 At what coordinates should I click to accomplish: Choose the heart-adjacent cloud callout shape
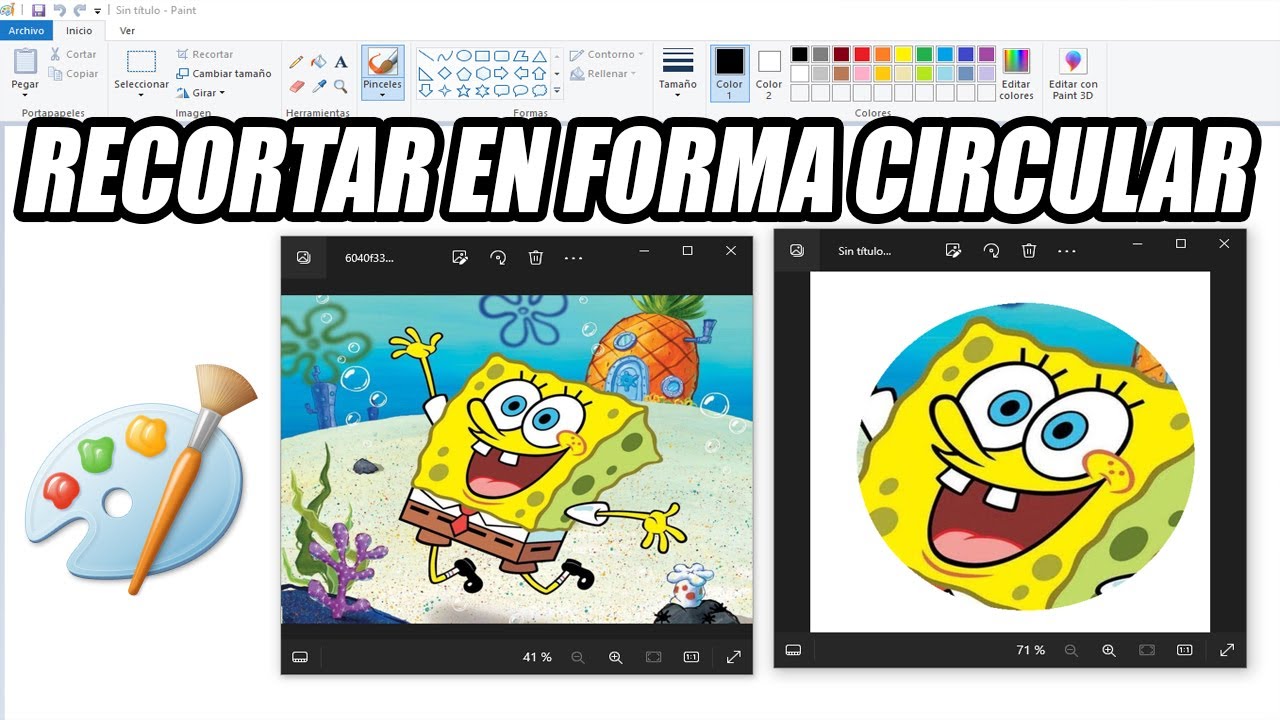pyautogui.click(x=540, y=91)
